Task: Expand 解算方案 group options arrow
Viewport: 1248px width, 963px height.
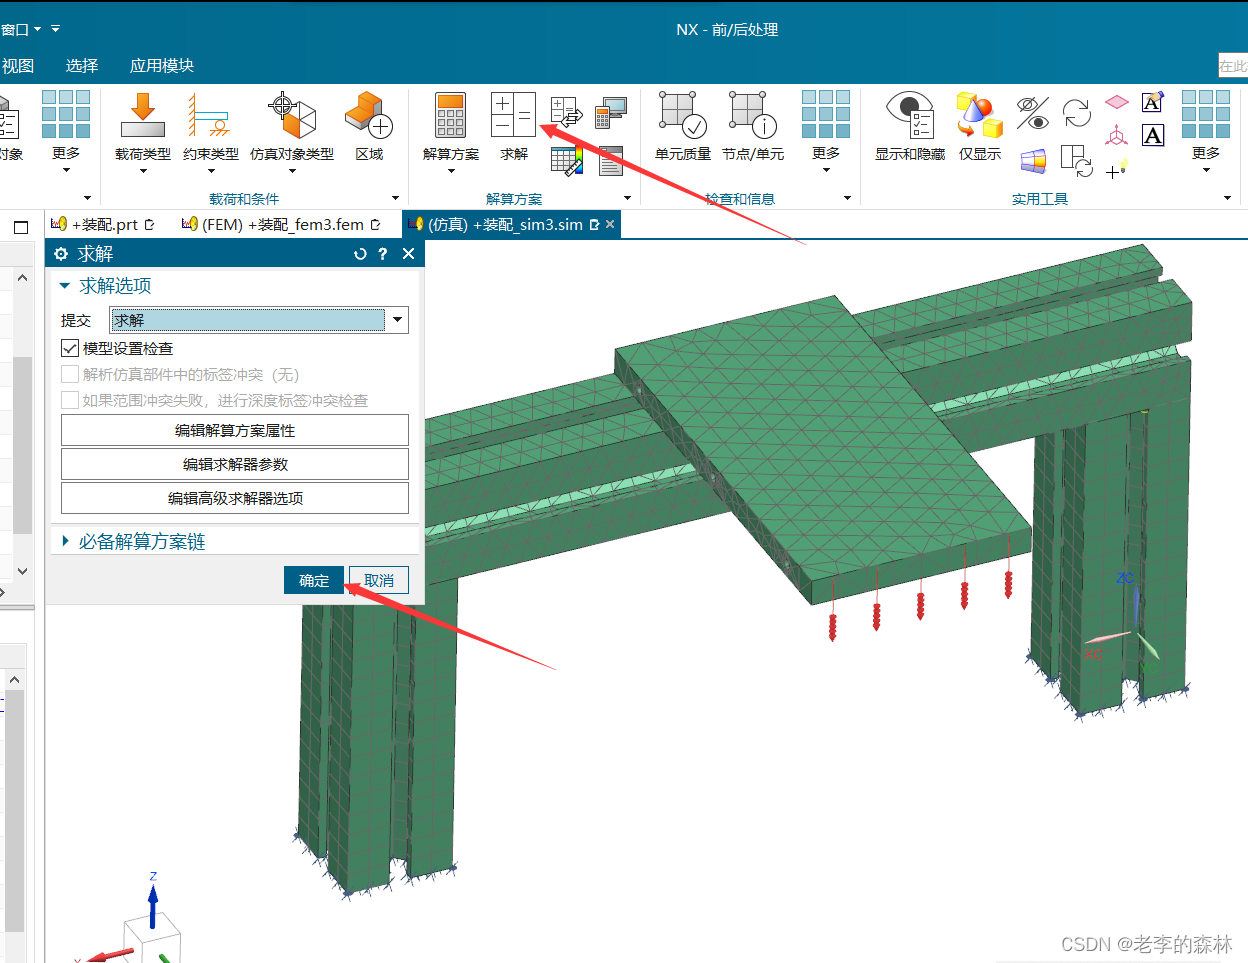Action: pos(628,198)
